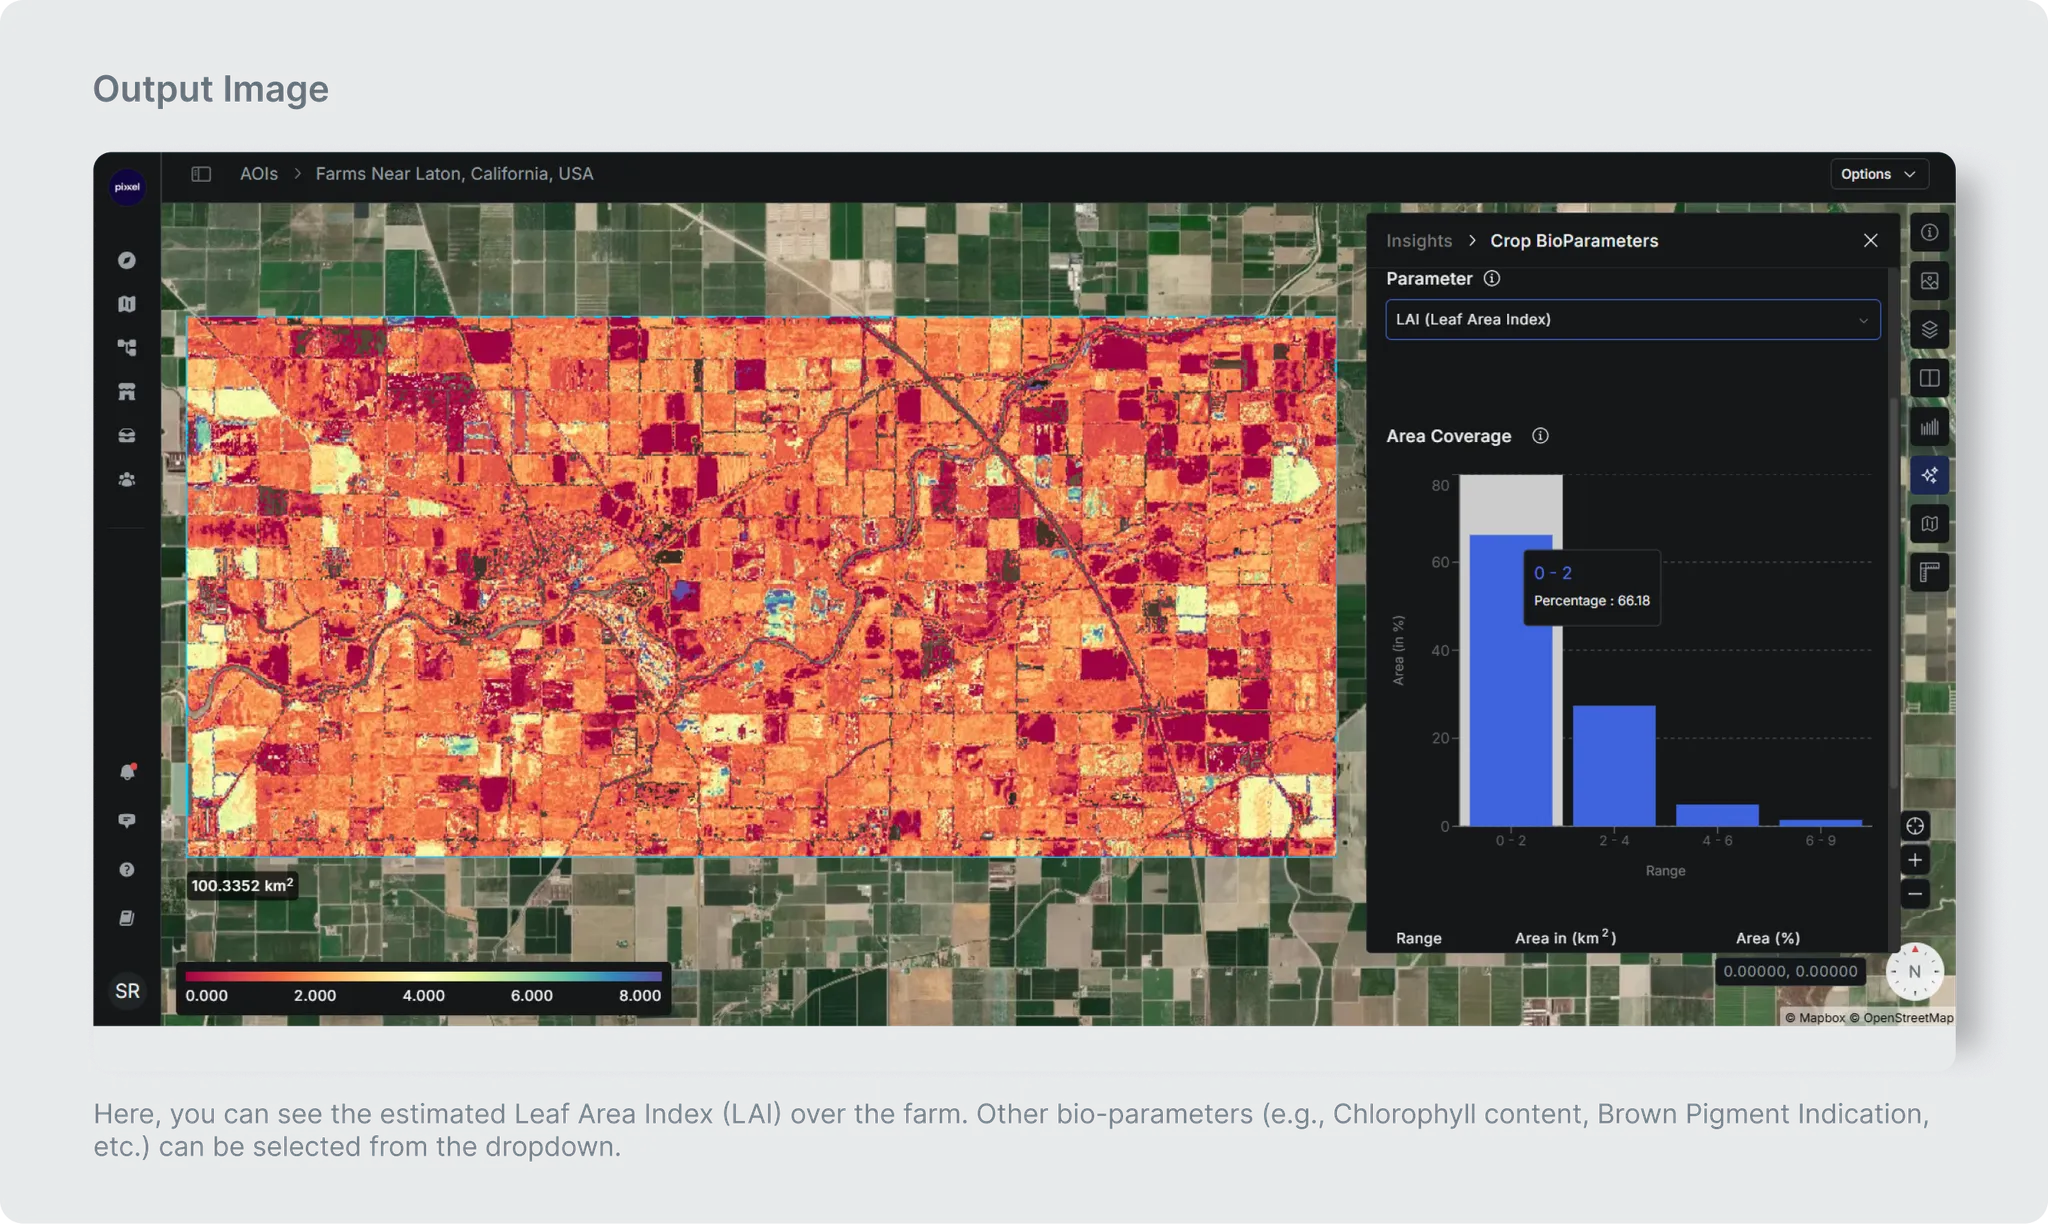Open the OpenStreetMap attribution link
Image resolution: width=2048 pixels, height=1224 pixels.
(x=1901, y=1018)
